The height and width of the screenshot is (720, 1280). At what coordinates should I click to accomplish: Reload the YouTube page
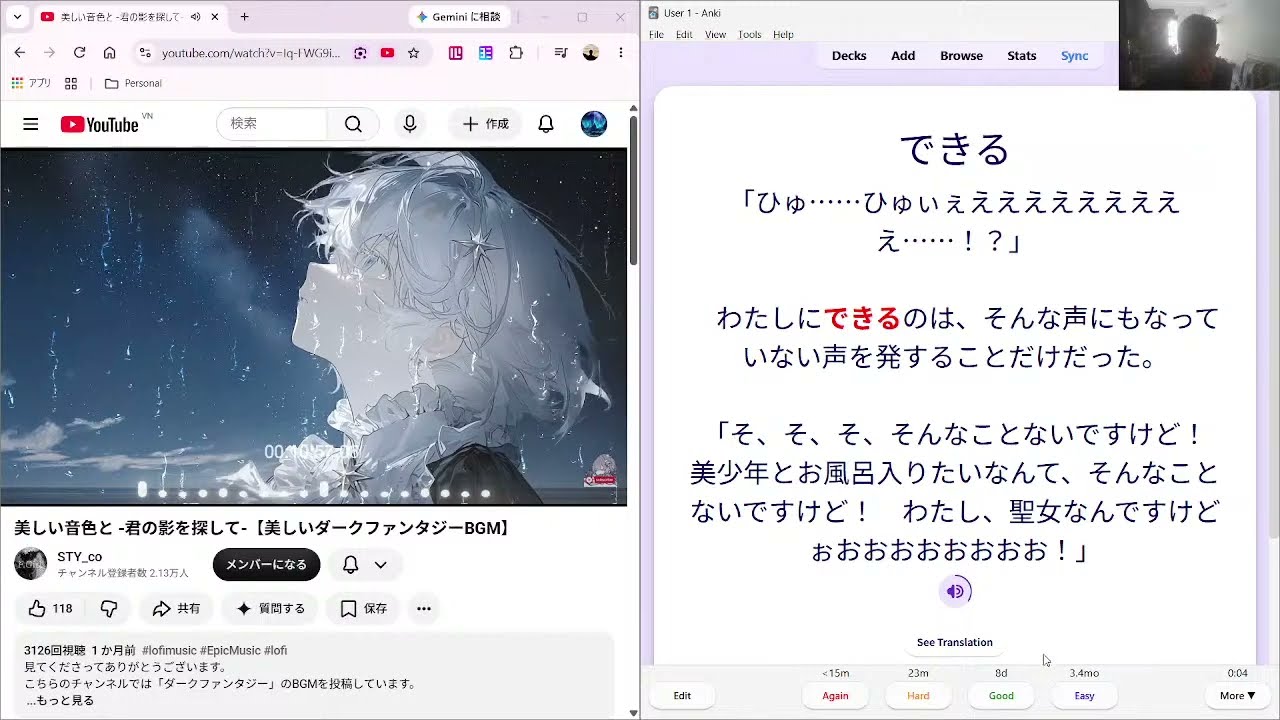point(79,53)
